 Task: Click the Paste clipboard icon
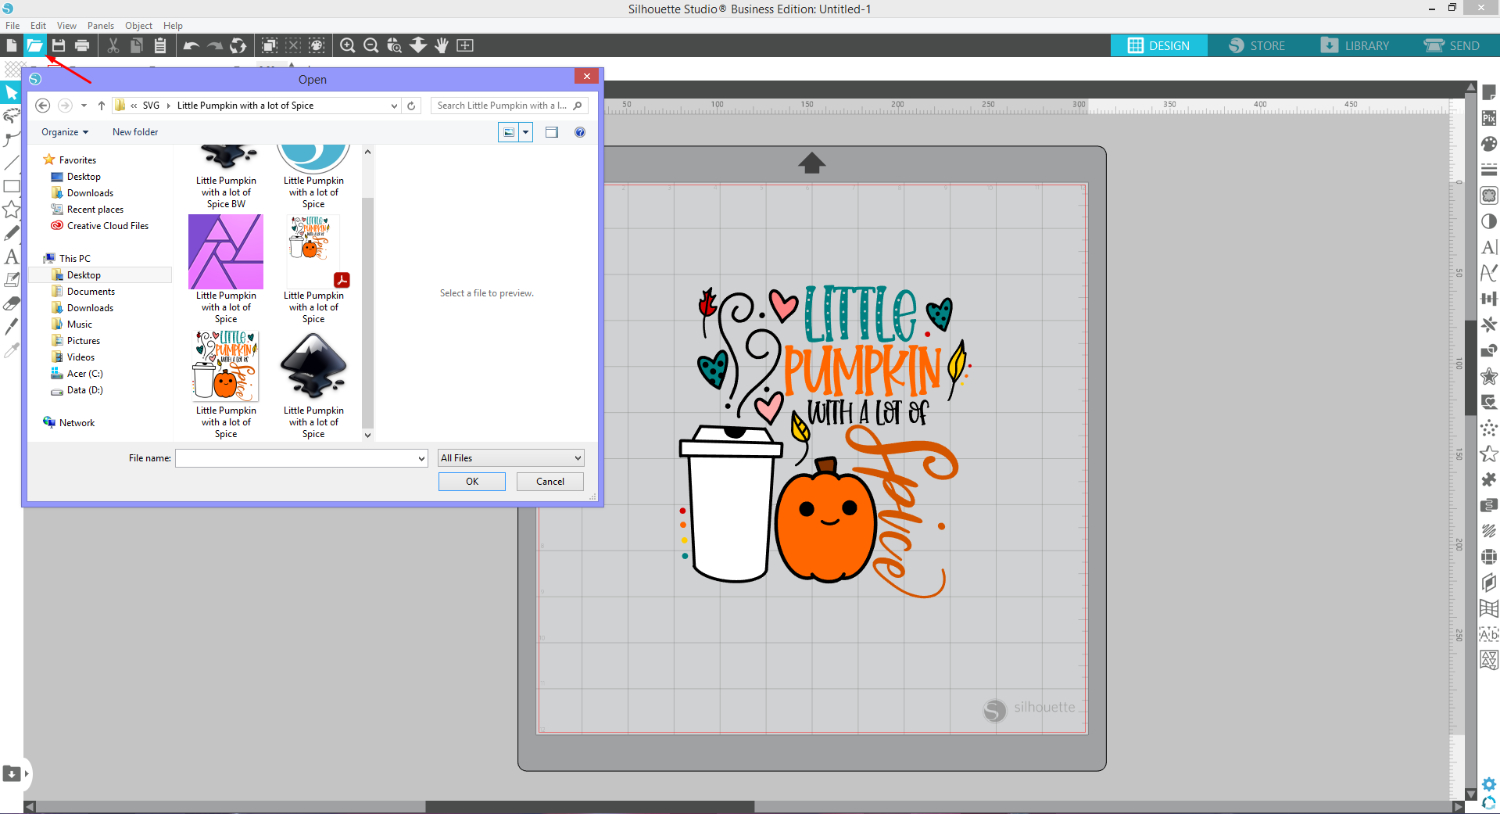[160, 45]
